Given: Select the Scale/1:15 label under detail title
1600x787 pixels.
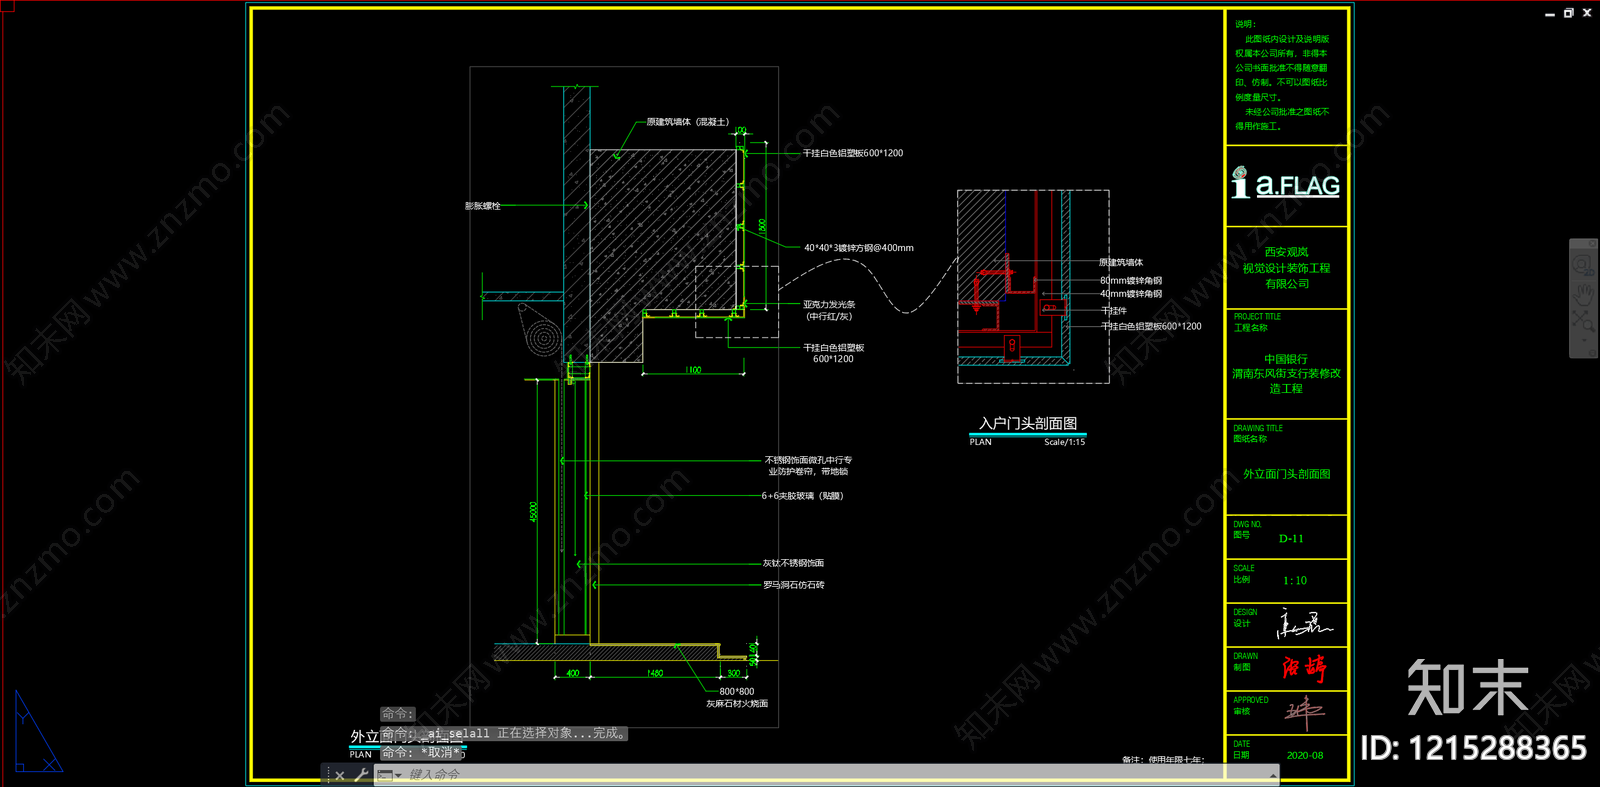Looking at the screenshot, I should (1064, 442).
